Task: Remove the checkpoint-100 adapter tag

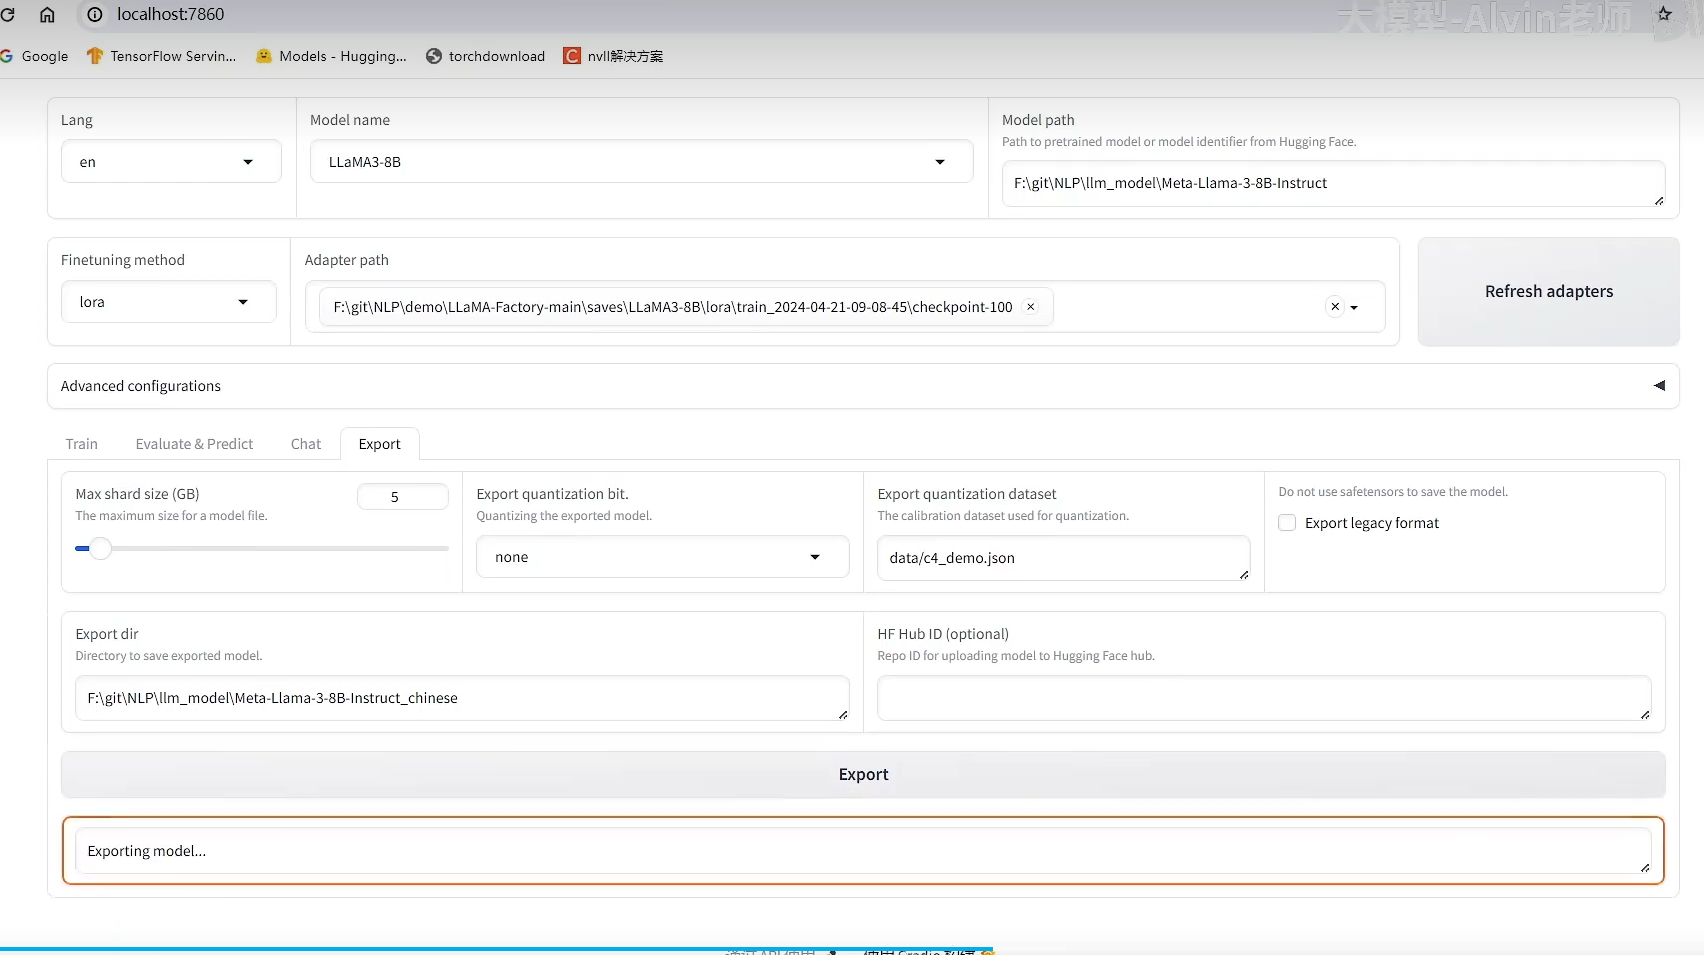Action: [x=1030, y=307]
